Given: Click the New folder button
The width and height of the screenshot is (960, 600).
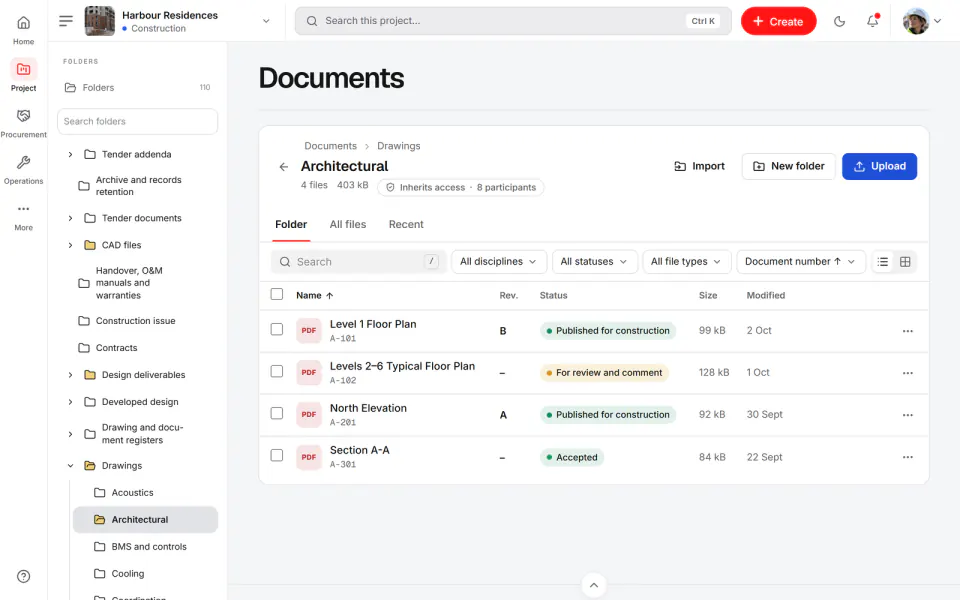Looking at the screenshot, I should [x=789, y=167].
